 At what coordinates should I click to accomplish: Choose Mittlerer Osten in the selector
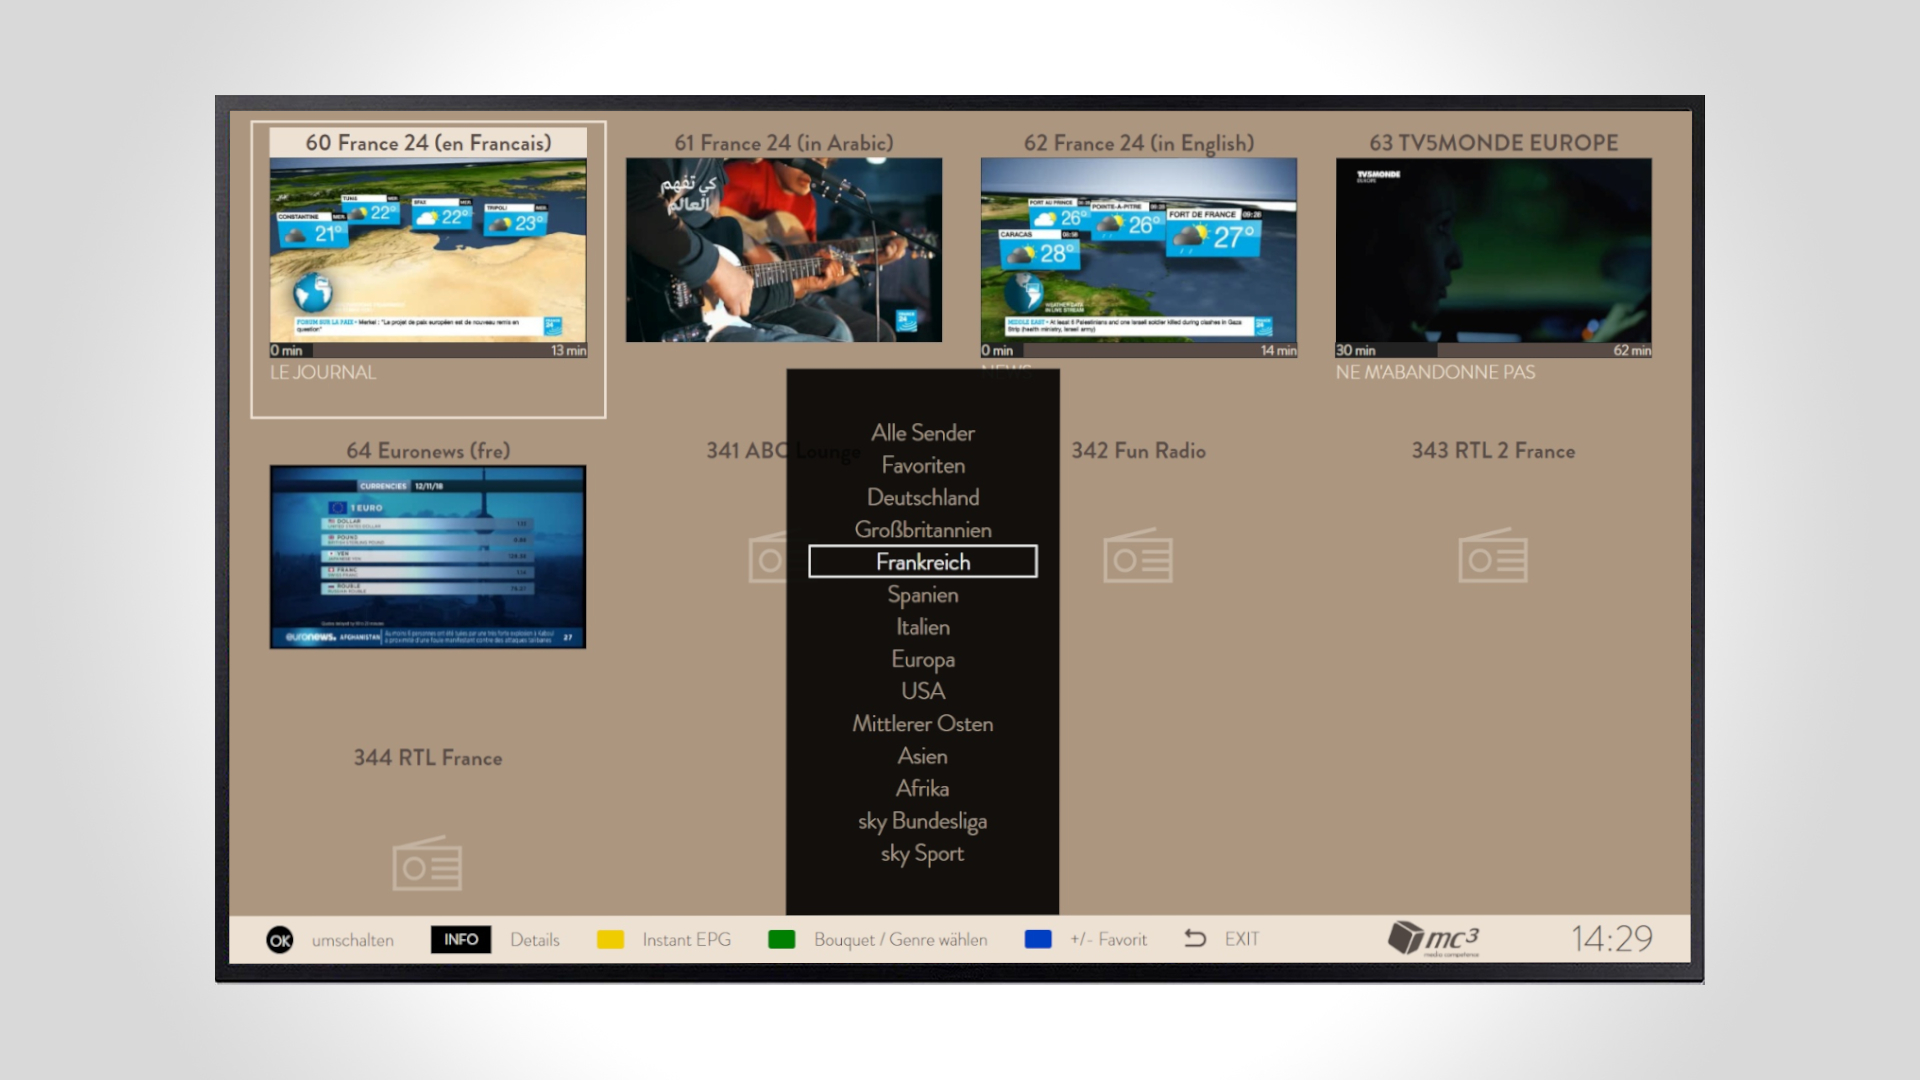point(922,723)
